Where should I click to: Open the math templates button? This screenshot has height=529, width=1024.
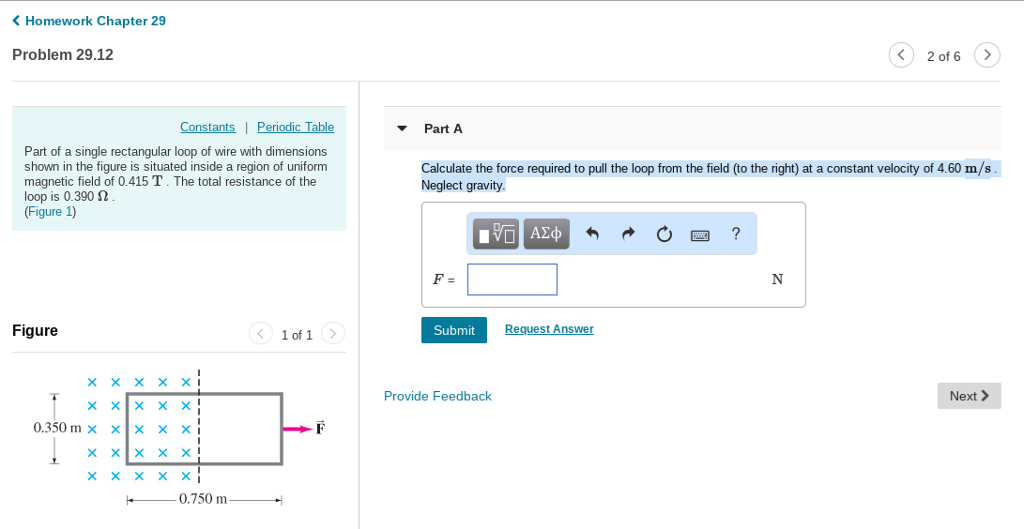point(496,234)
